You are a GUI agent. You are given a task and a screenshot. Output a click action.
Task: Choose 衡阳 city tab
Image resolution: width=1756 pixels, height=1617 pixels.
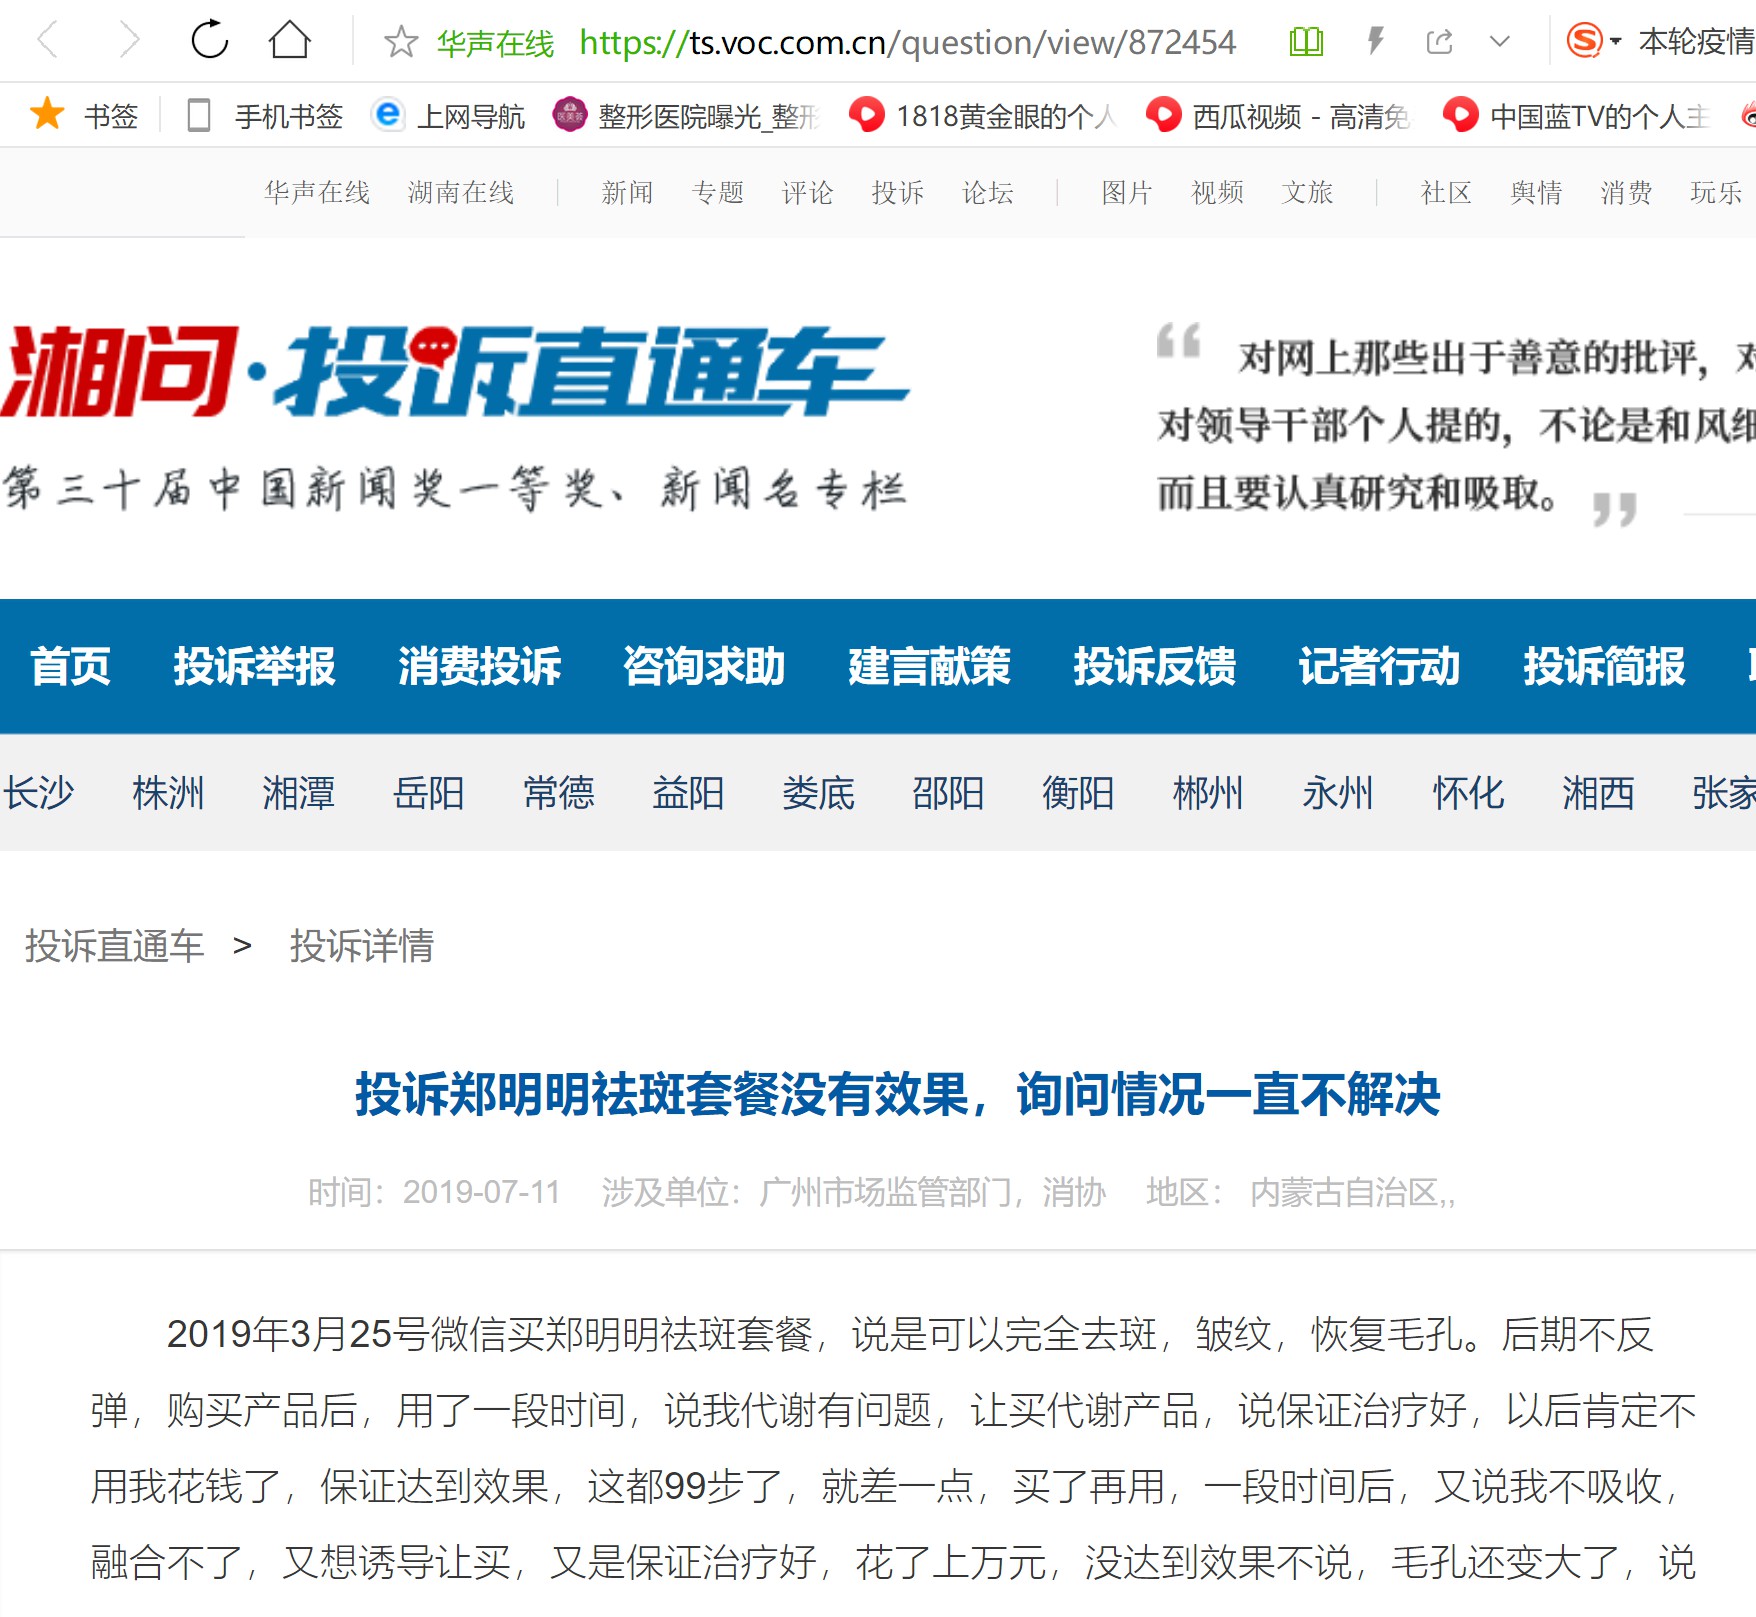click(x=1078, y=793)
